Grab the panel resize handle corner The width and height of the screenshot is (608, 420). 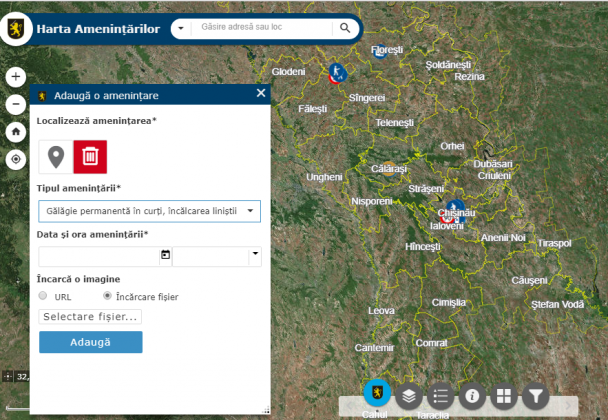pyautogui.click(x=266, y=410)
